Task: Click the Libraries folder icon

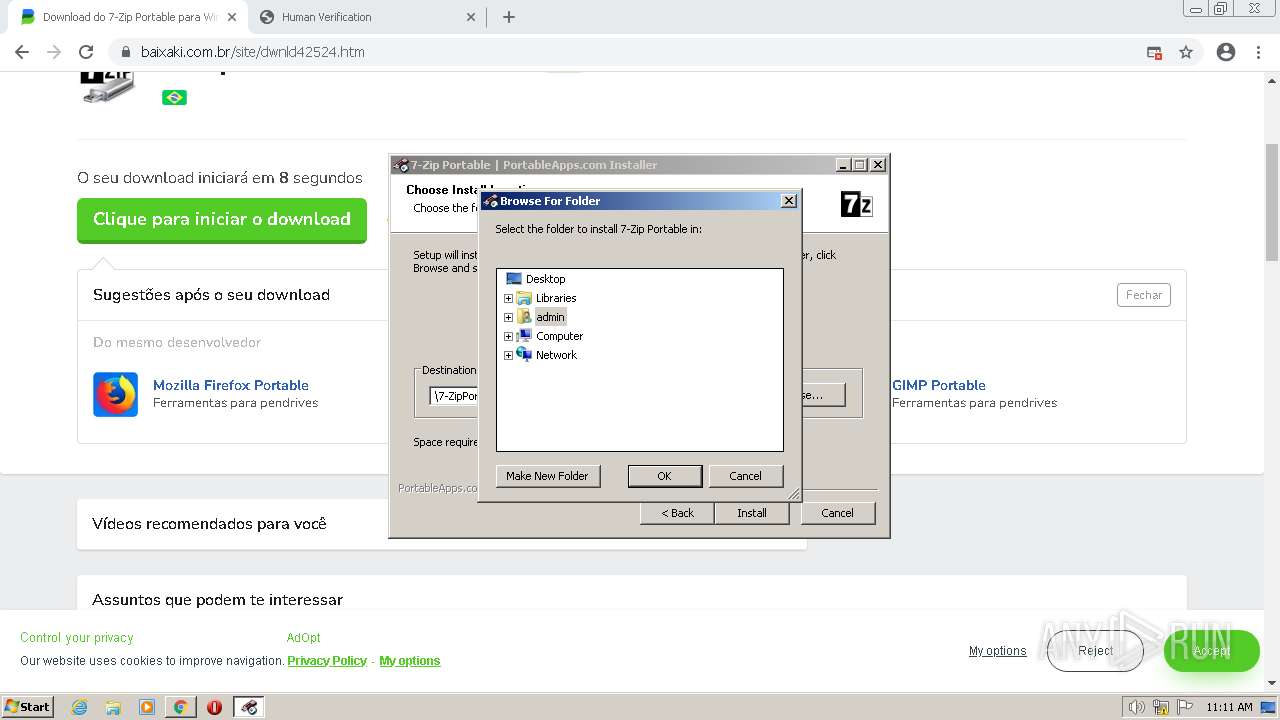Action: coord(524,298)
